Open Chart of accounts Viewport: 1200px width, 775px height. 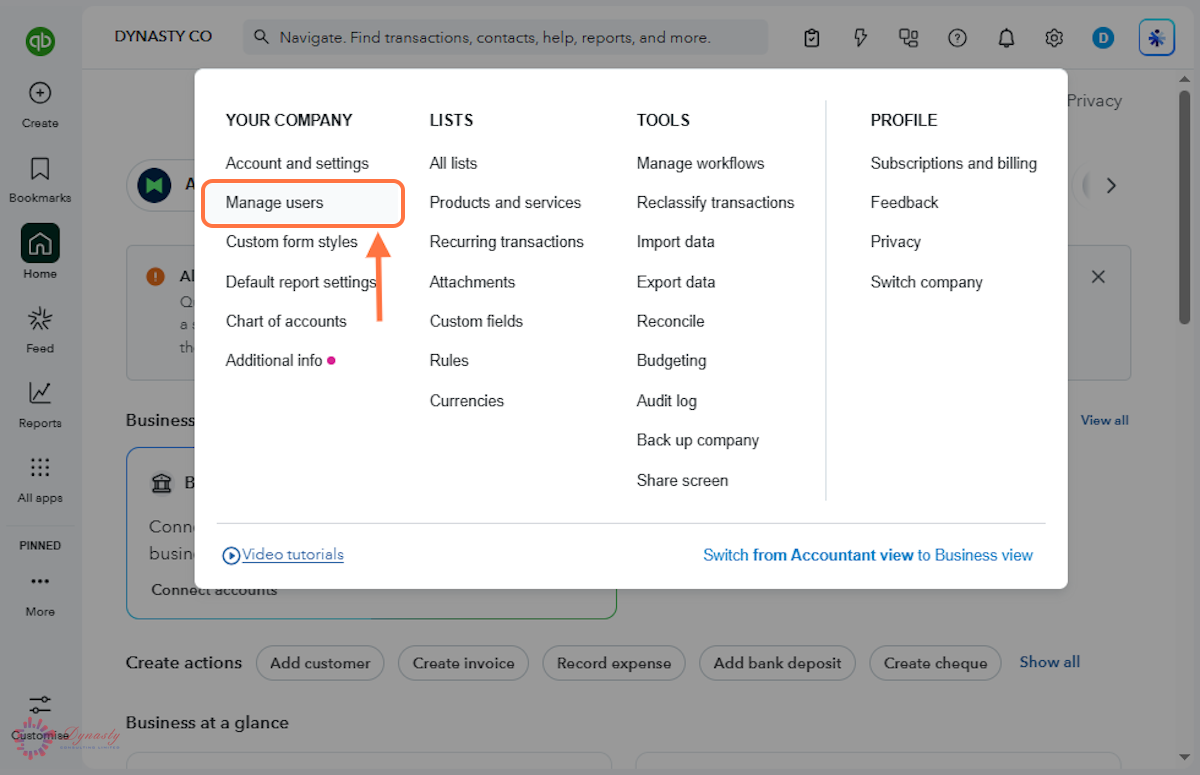286,321
